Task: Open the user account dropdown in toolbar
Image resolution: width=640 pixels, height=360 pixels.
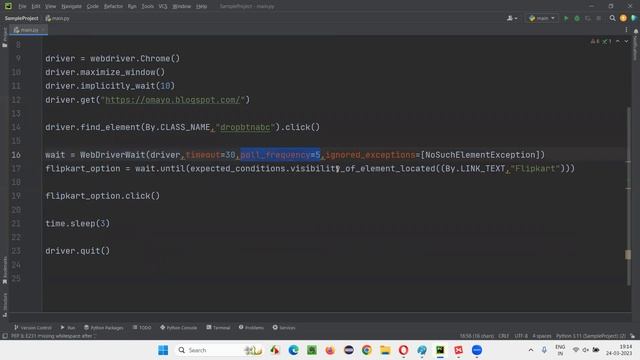Action: coord(512,18)
